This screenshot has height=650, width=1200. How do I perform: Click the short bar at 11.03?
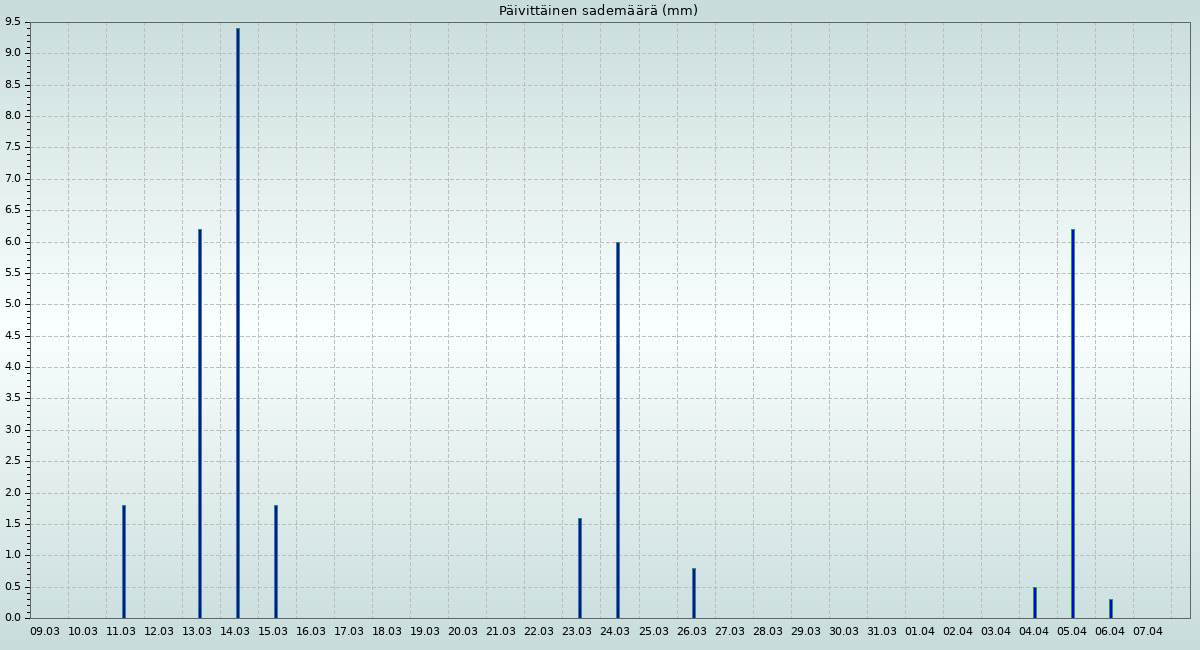point(124,561)
